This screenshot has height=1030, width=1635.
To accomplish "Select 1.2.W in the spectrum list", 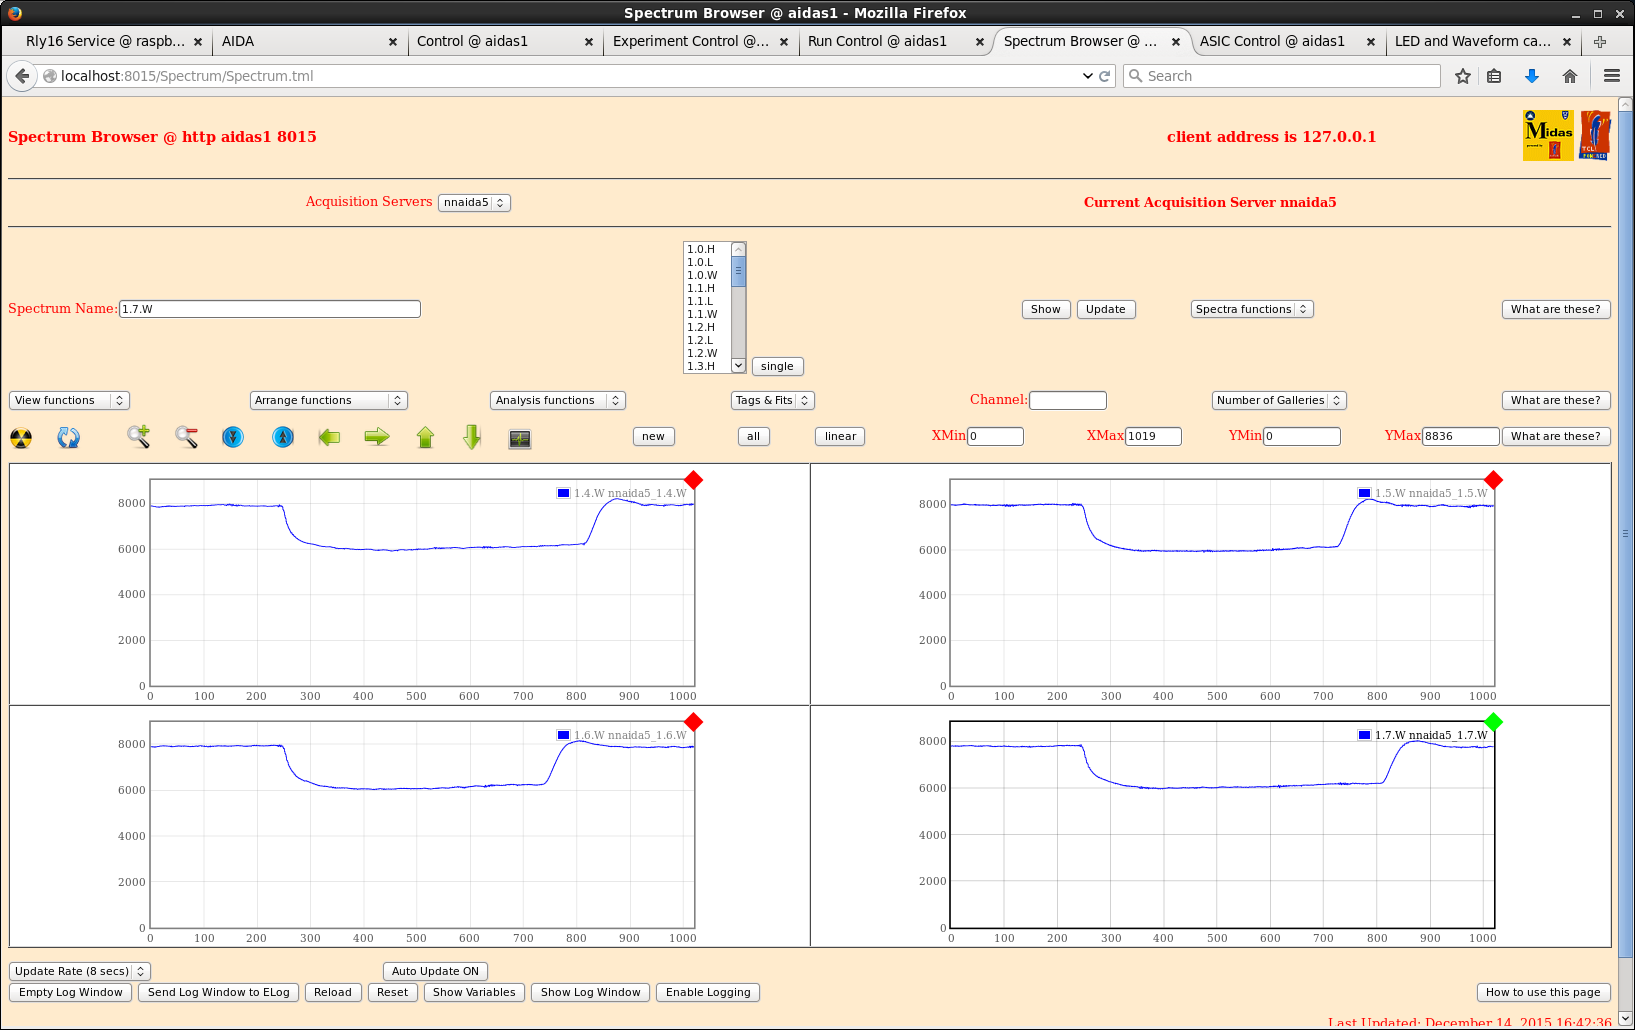I will pos(708,353).
